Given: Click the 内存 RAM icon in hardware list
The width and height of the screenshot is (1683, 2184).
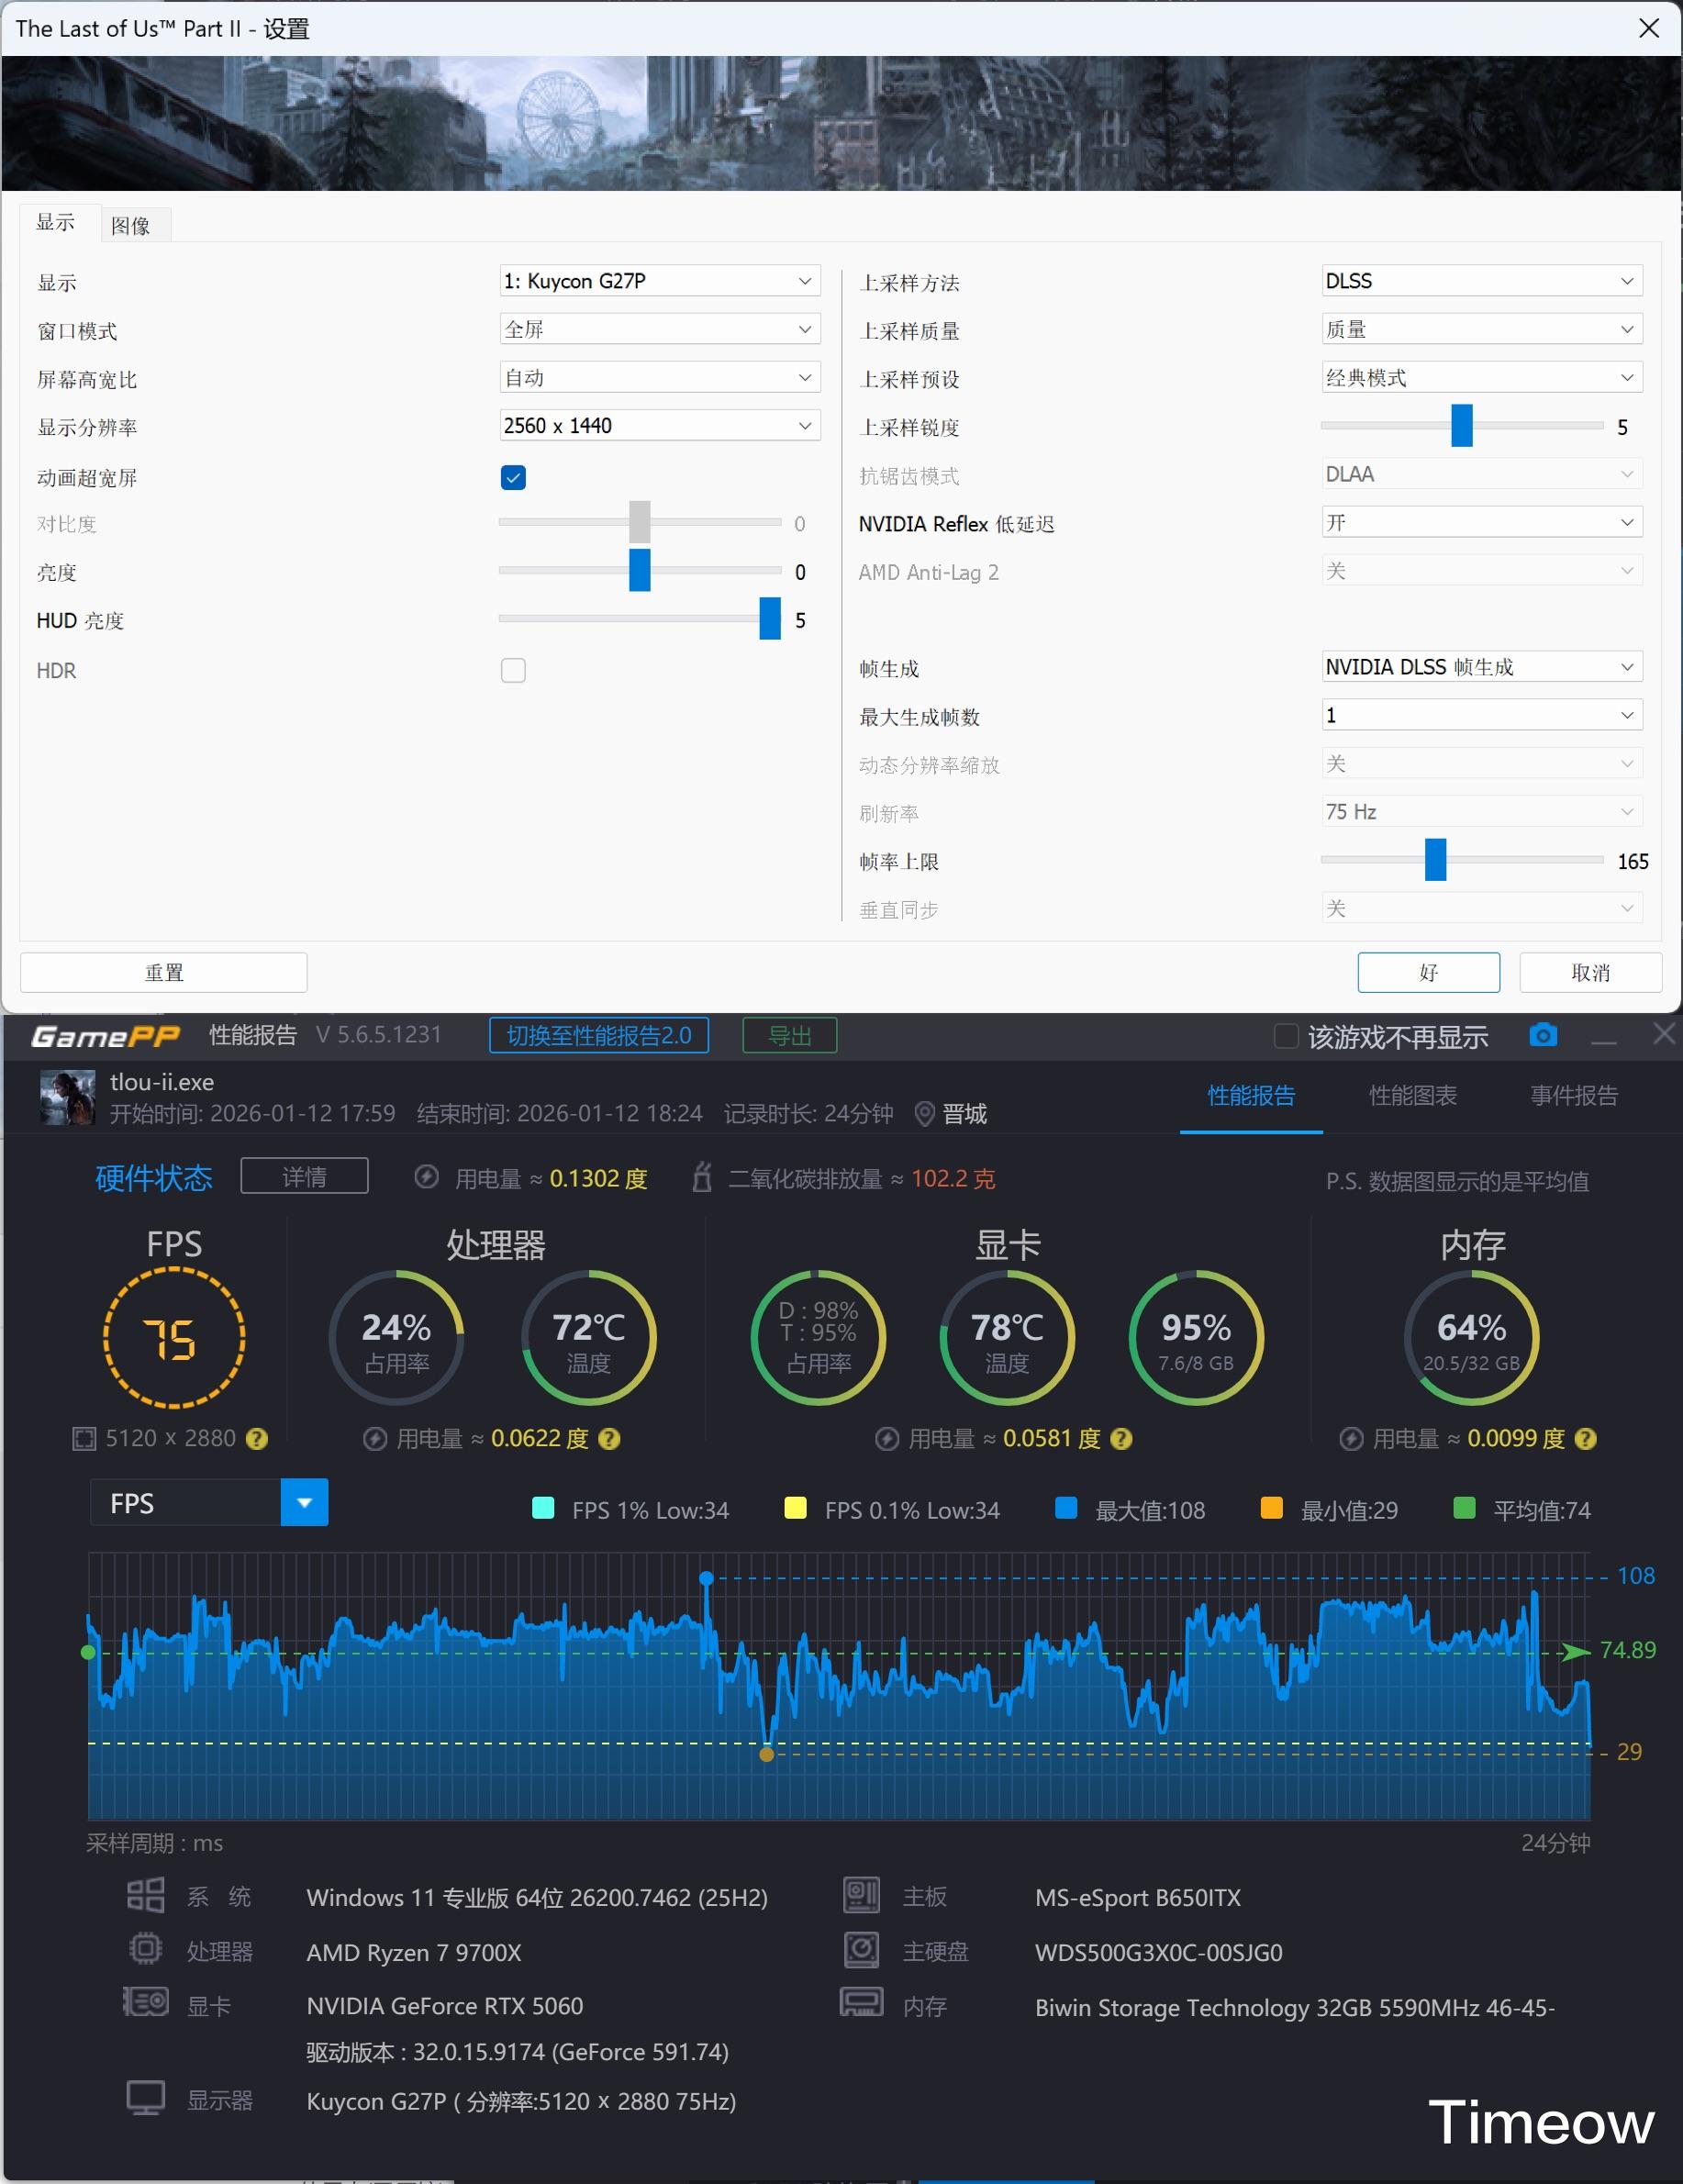Looking at the screenshot, I should click(861, 2003).
